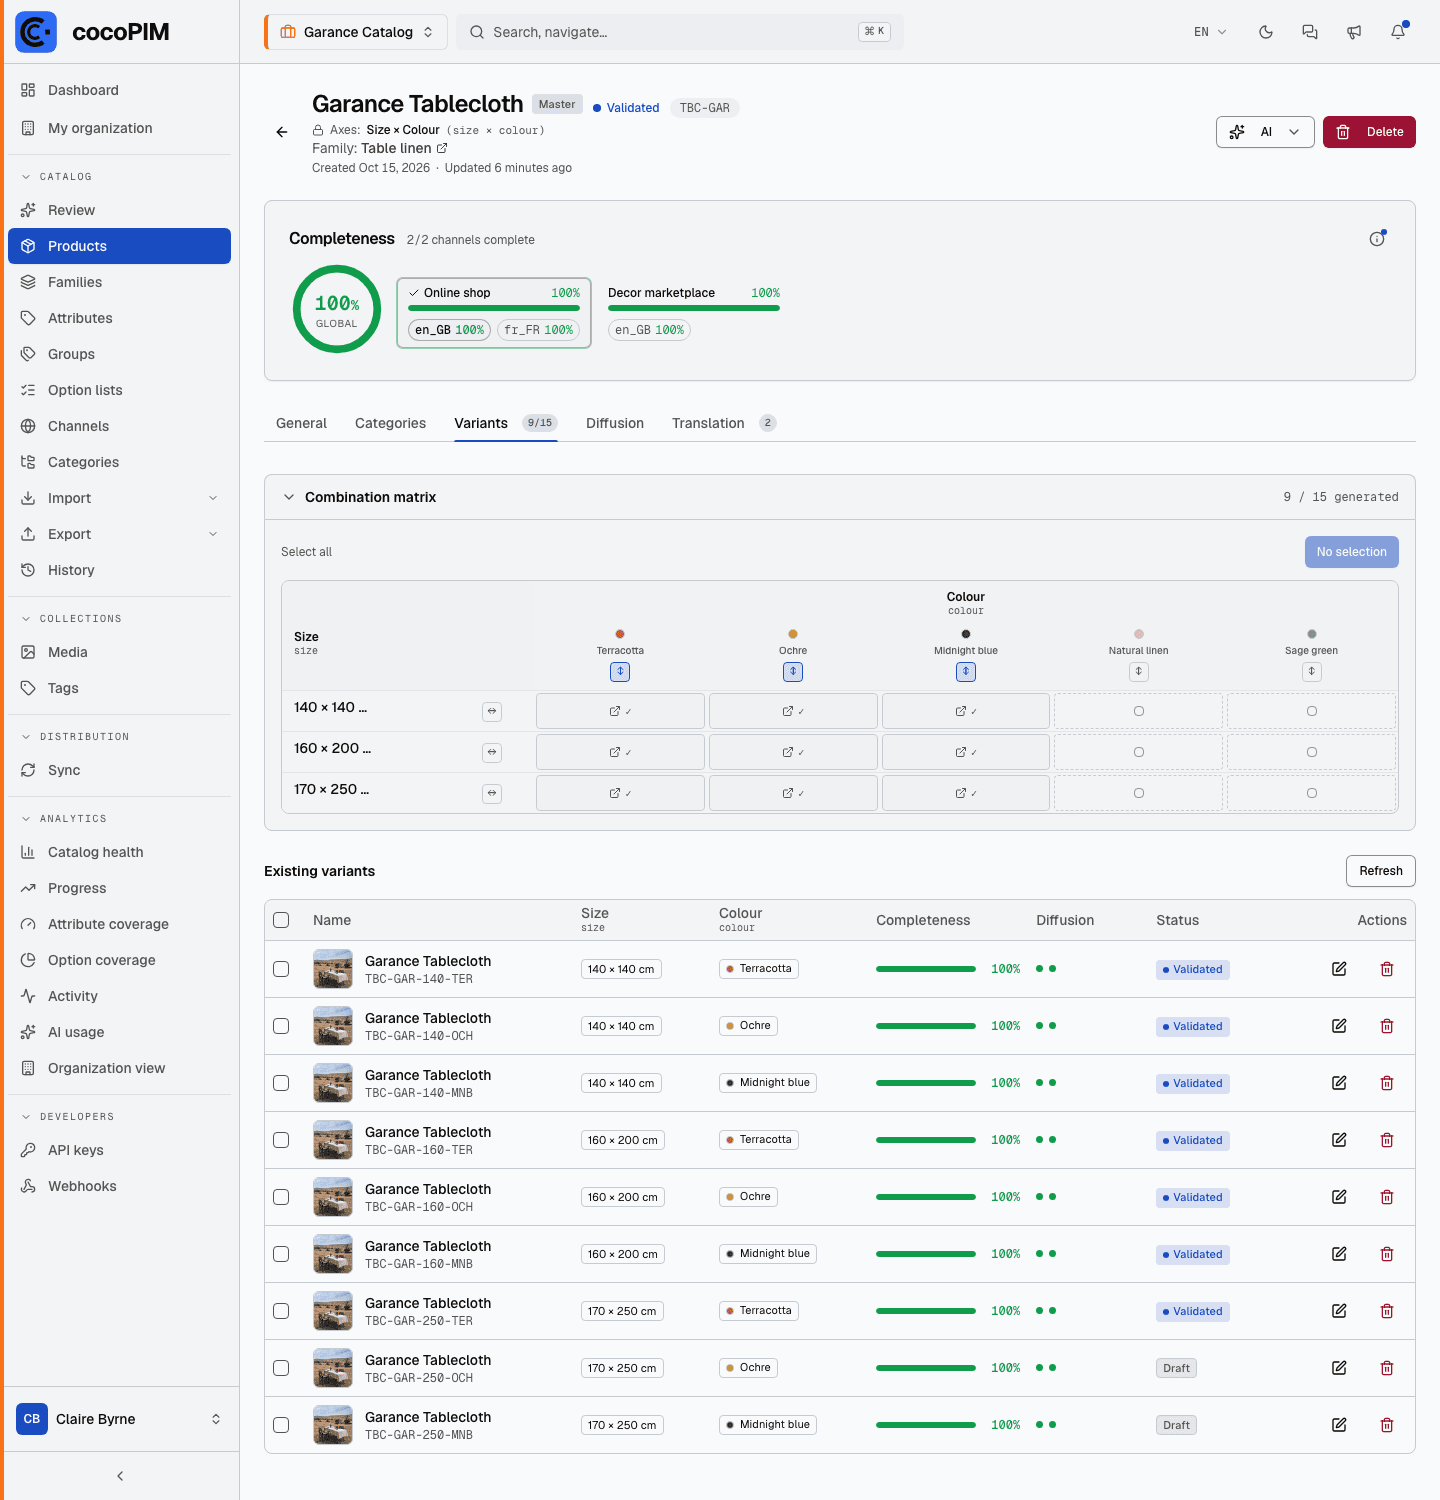Open the announcements megaphone icon
Image resolution: width=1440 pixels, height=1500 pixels.
pos(1354,32)
